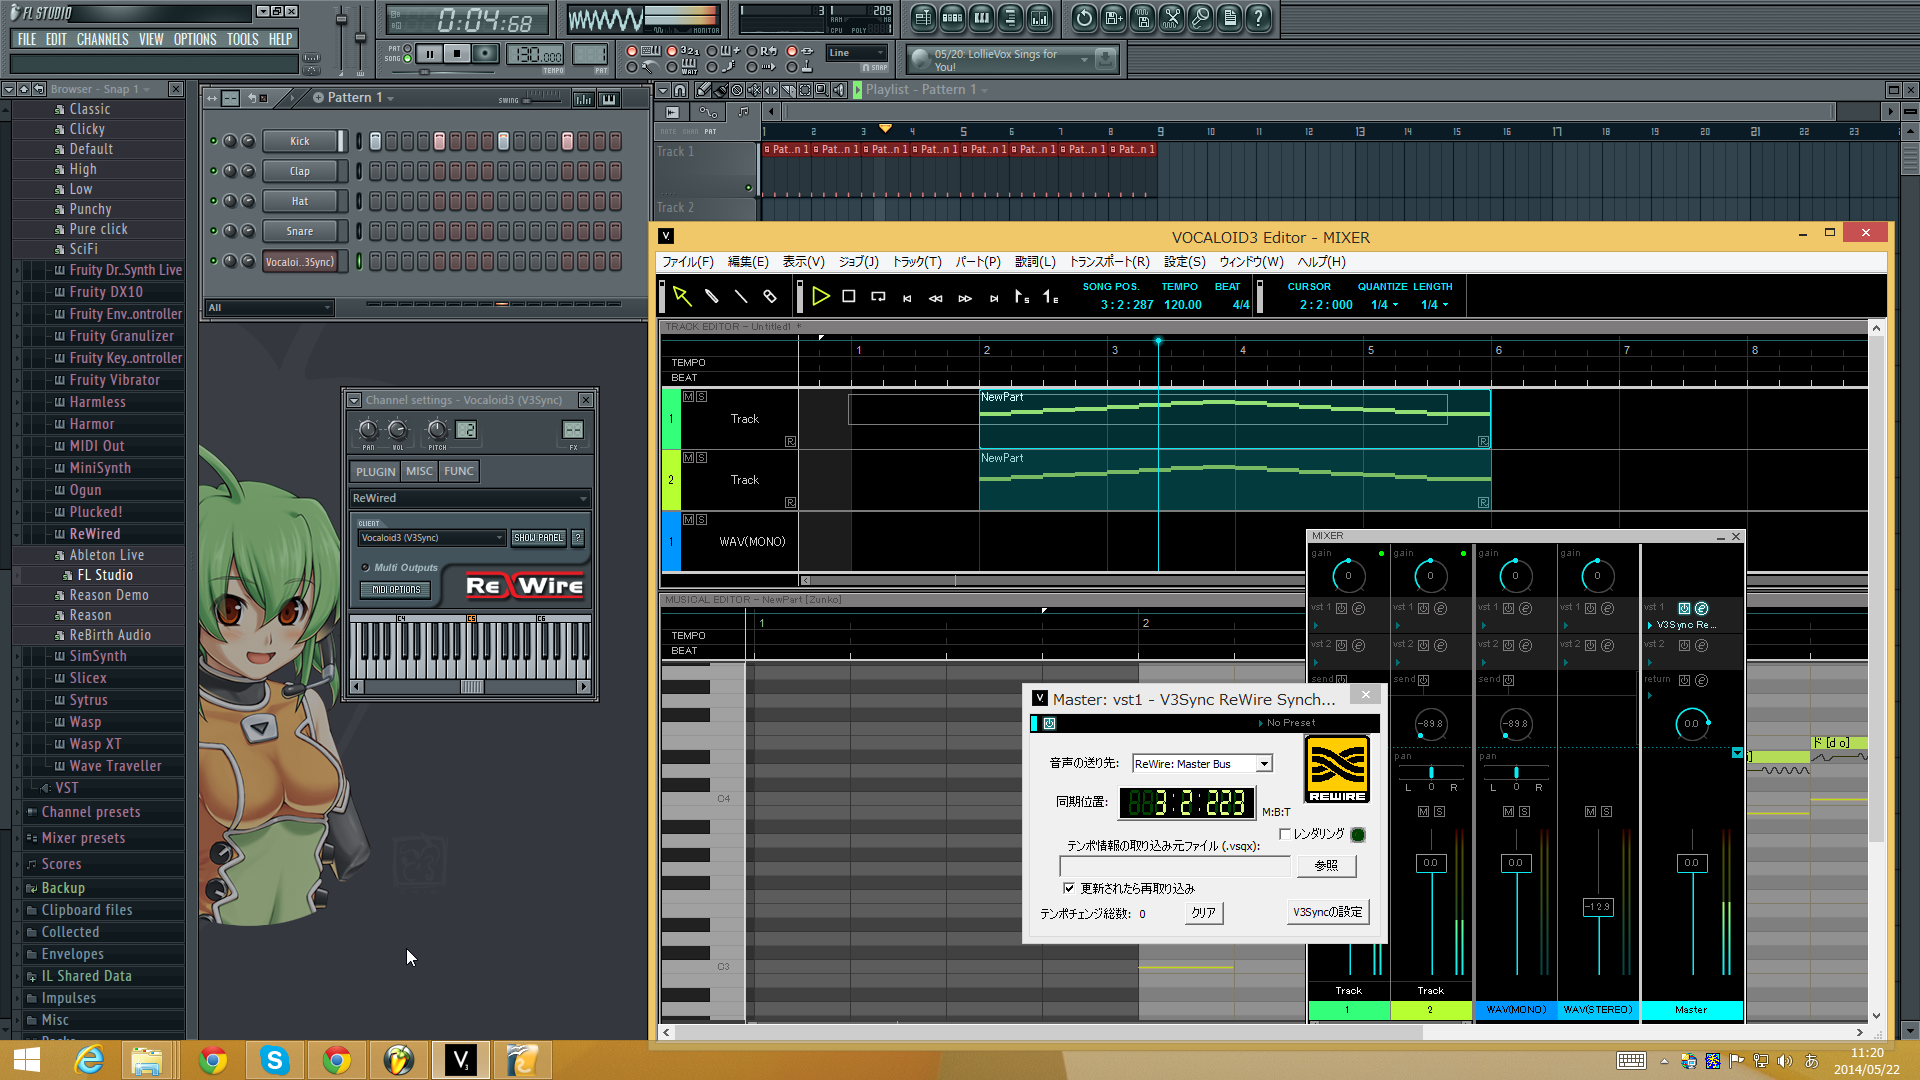This screenshot has width=1920, height=1080.
Task: Toggle Master vst 1 power button in mixer
Action: 1684,608
